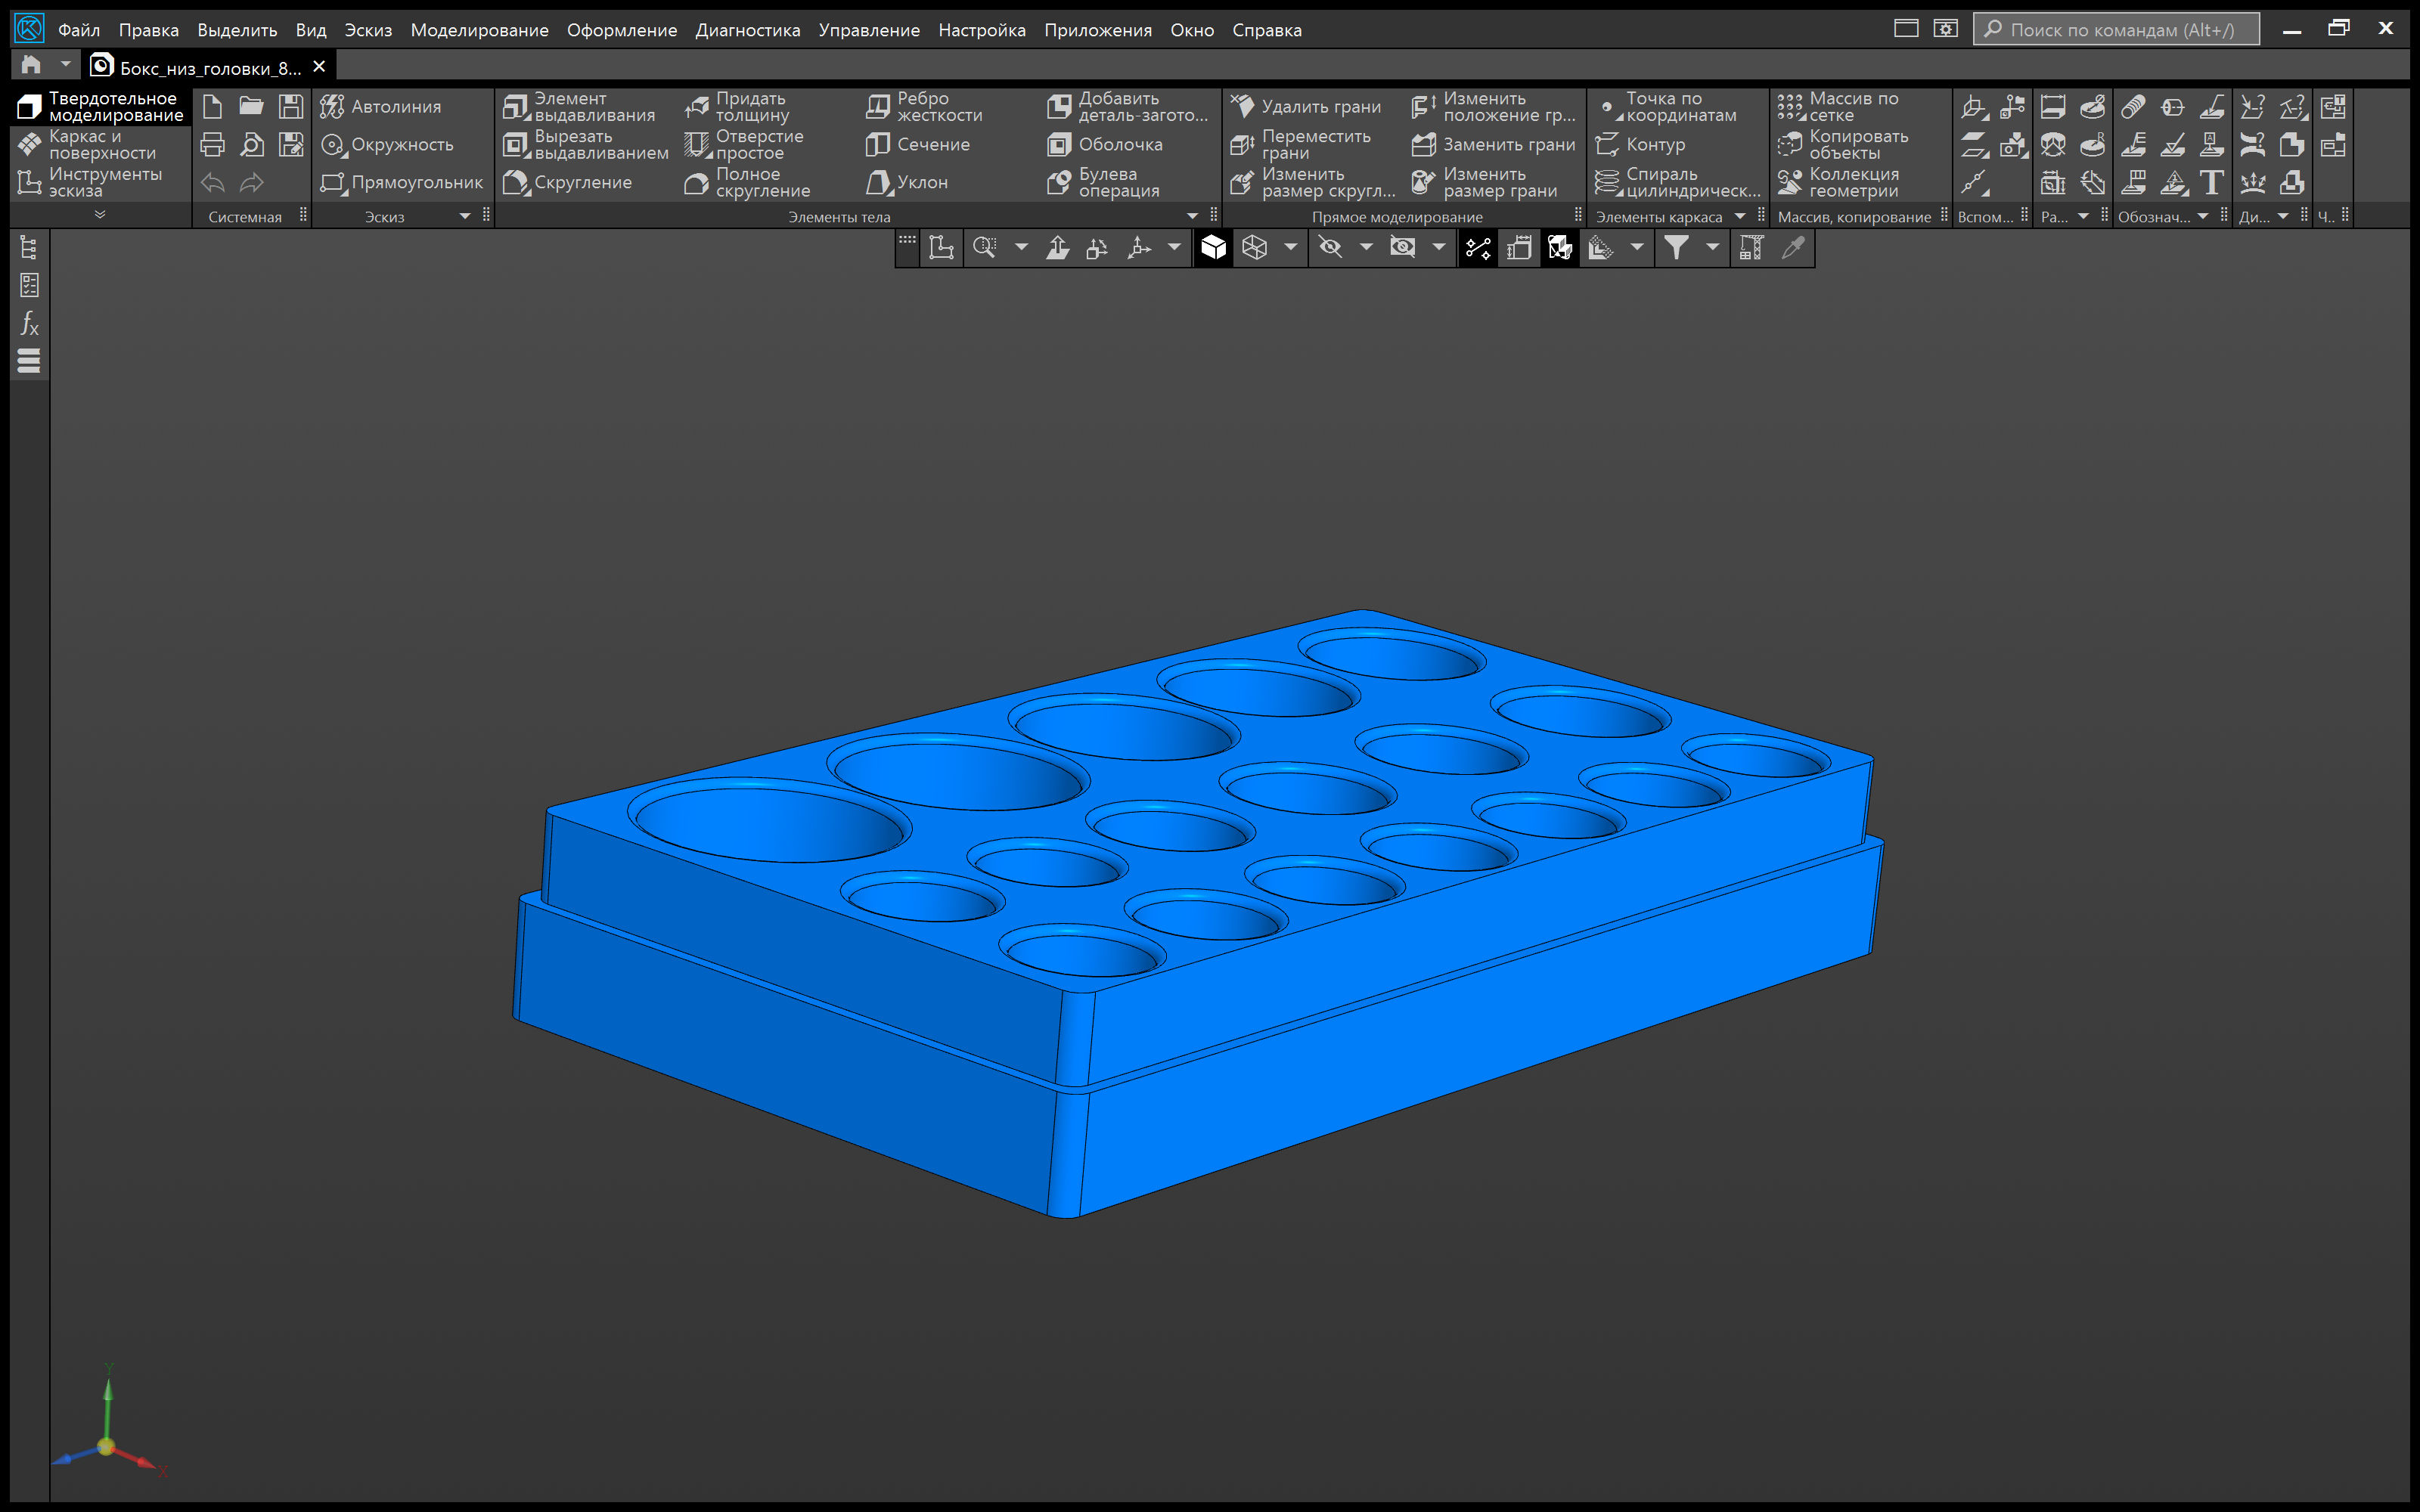2420x1512 pixels.
Task: Open the Delete faces tool (Удалить грани)
Action: click(1306, 107)
